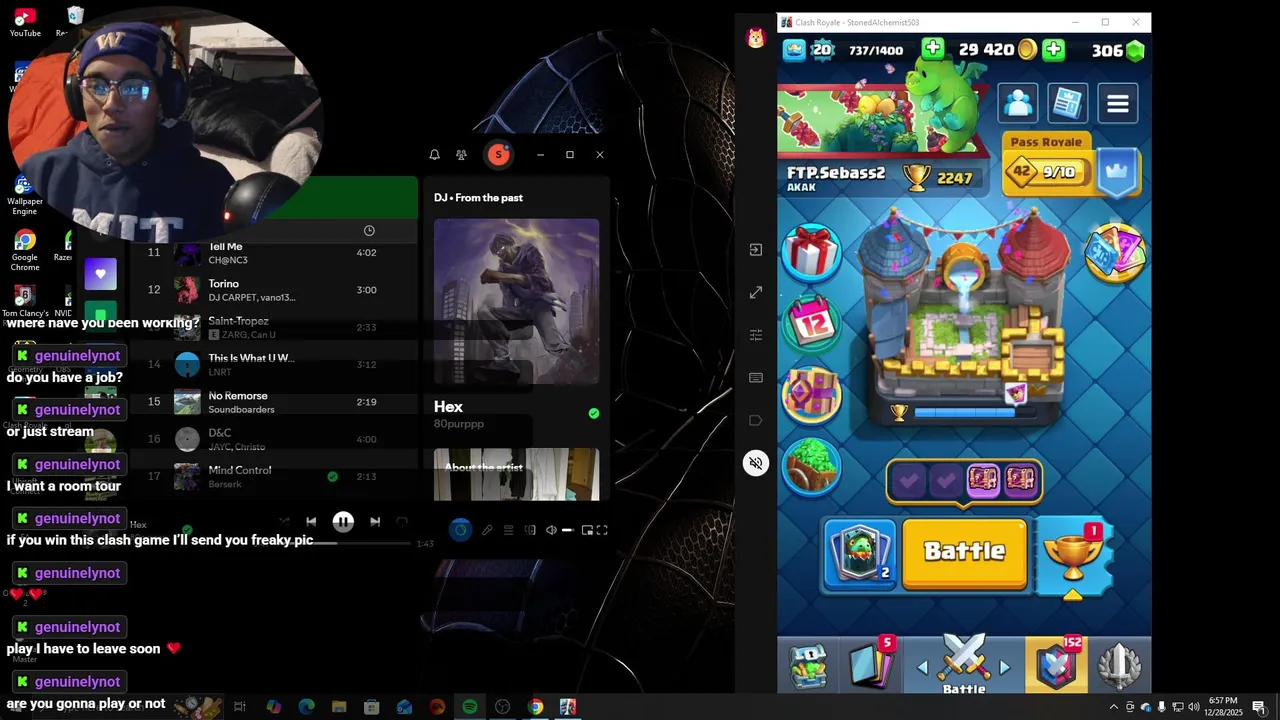Image resolution: width=1280 pixels, height=720 pixels.
Task: Open the About the artist card
Action: [516, 474]
